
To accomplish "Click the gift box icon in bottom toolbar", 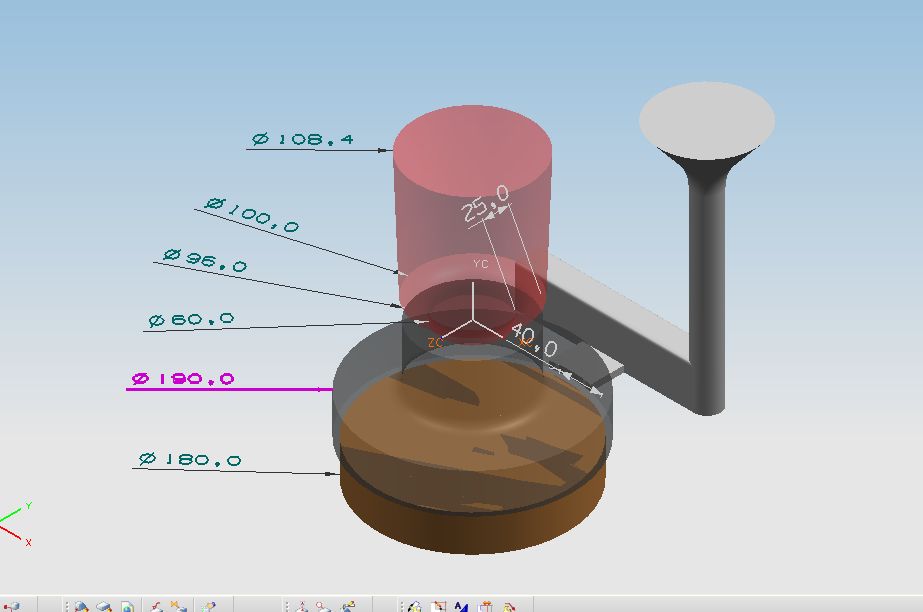I will pos(486,606).
